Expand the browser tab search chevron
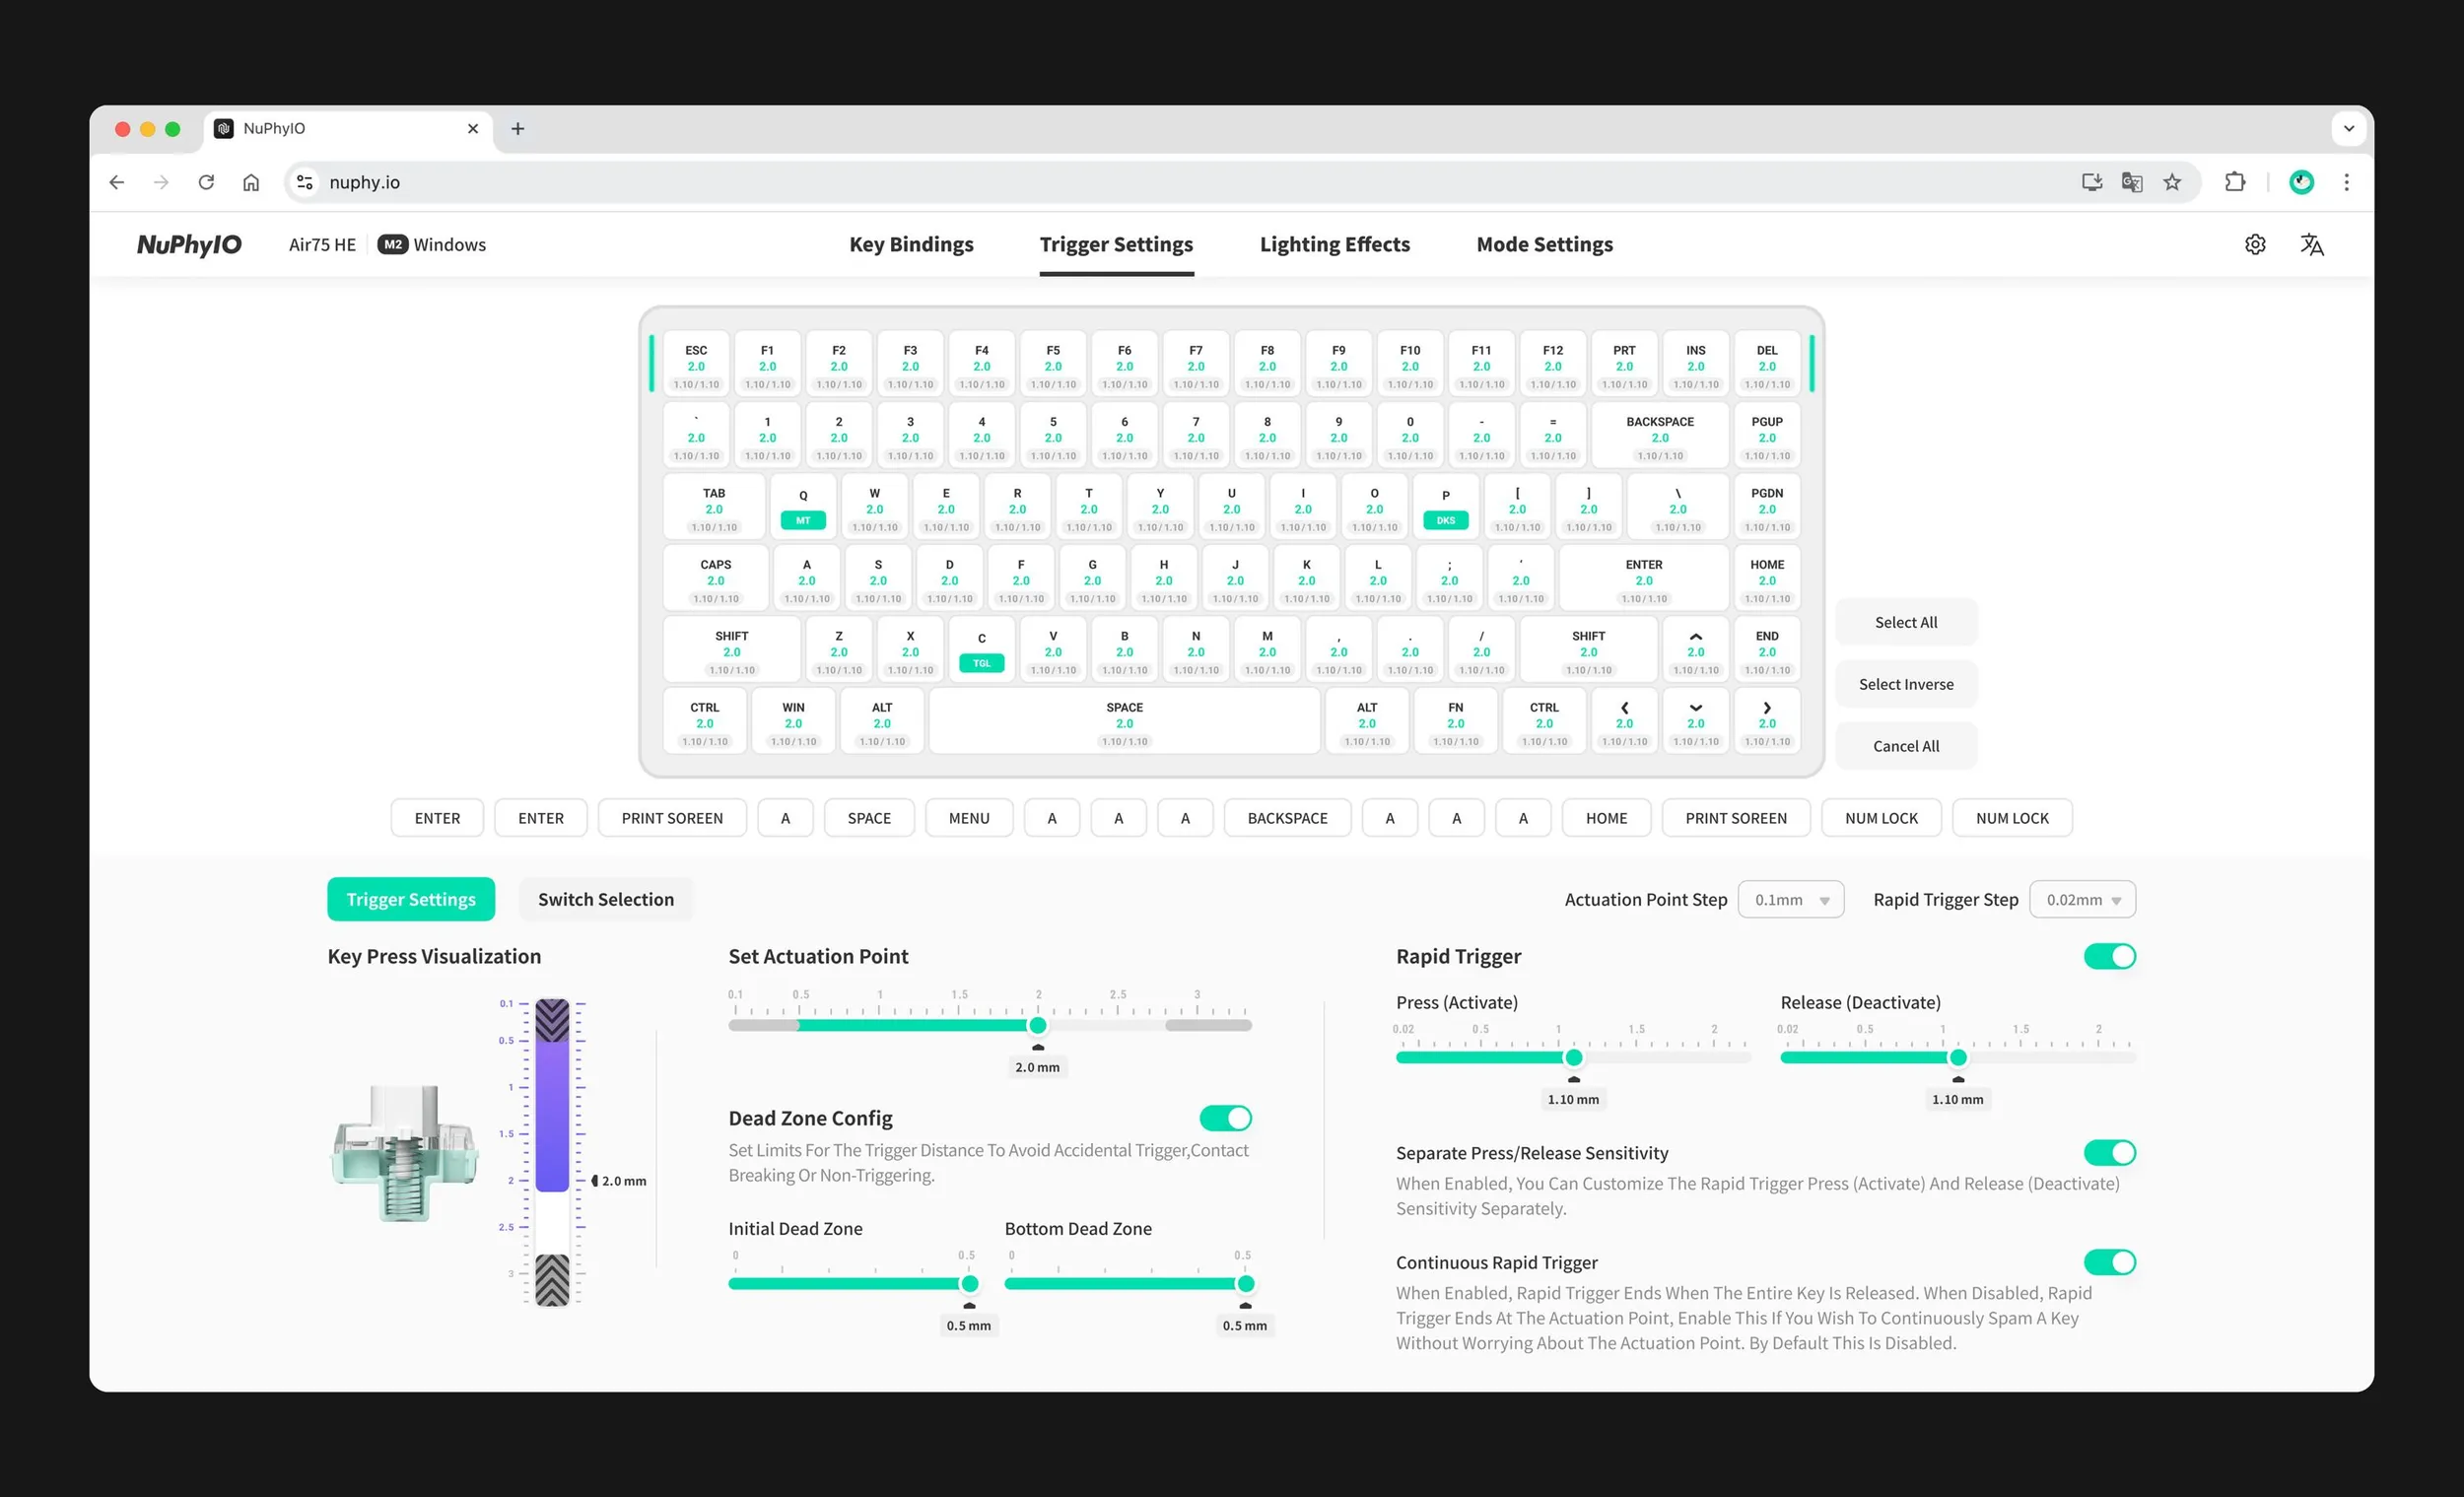2464x1497 pixels. click(2348, 128)
